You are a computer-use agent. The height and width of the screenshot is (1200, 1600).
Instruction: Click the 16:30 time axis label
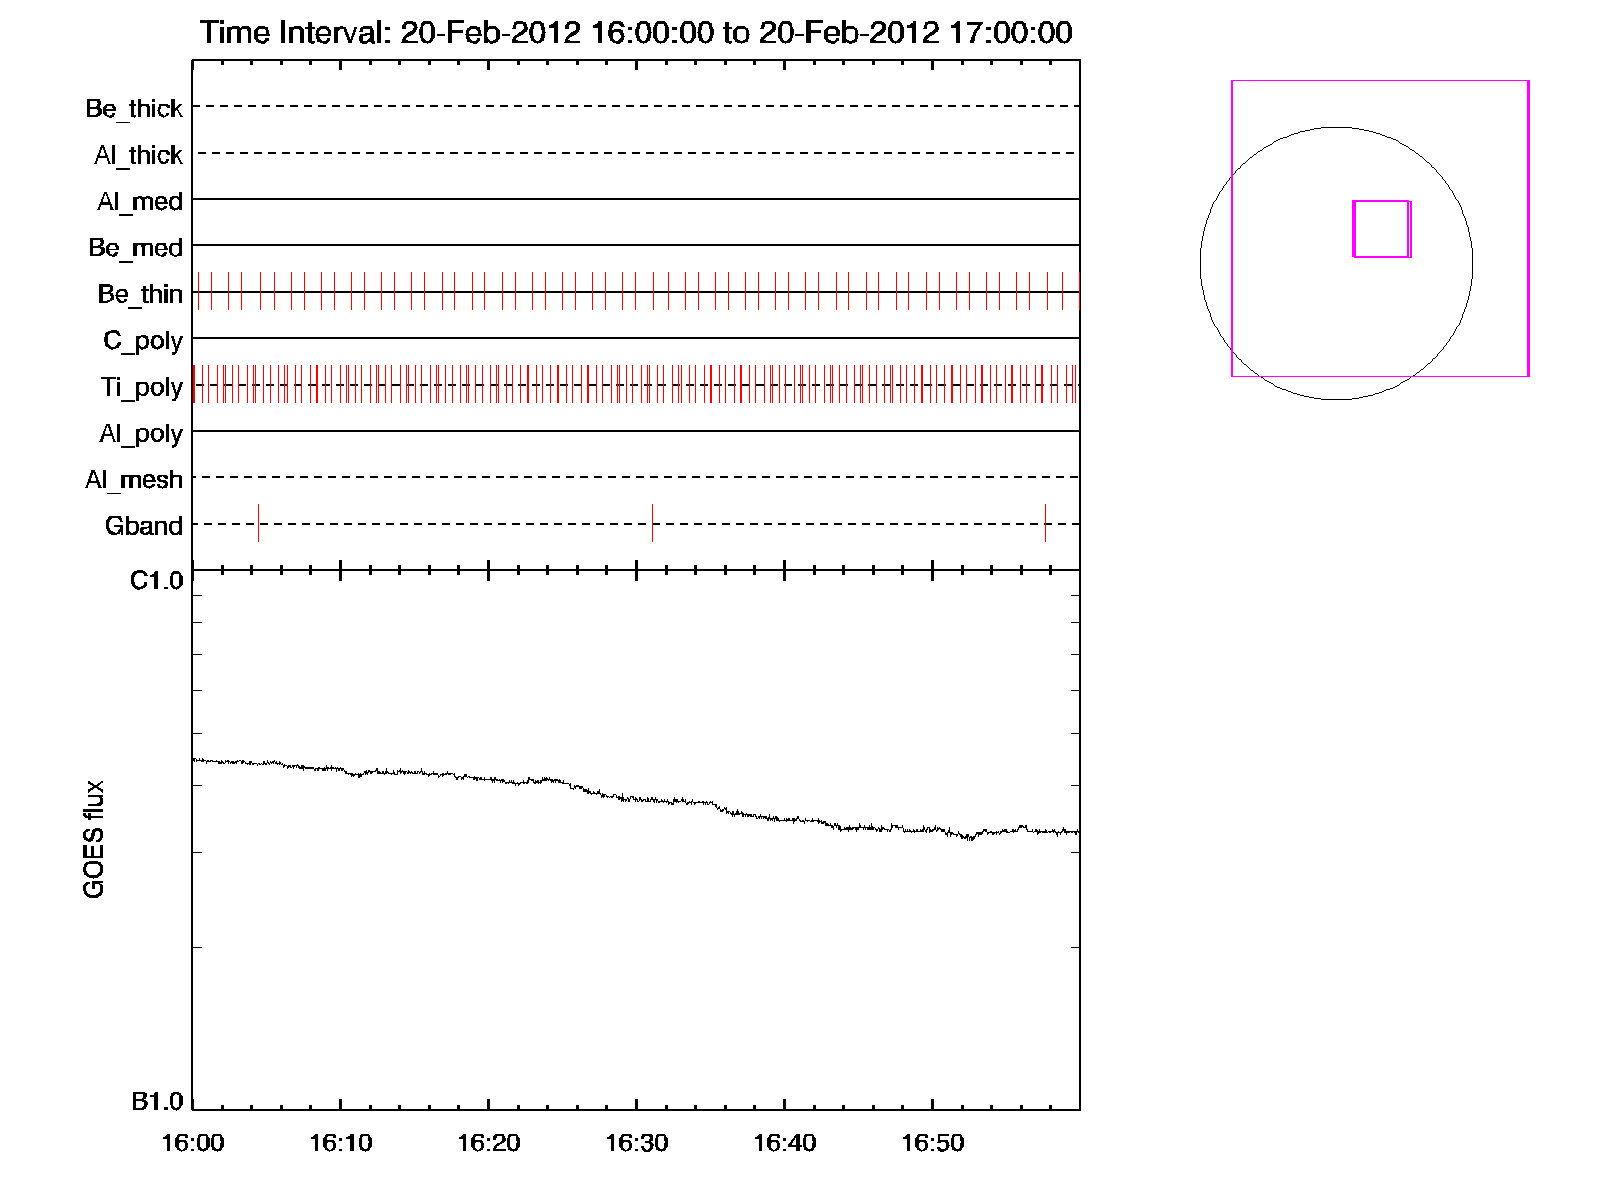636,1143
